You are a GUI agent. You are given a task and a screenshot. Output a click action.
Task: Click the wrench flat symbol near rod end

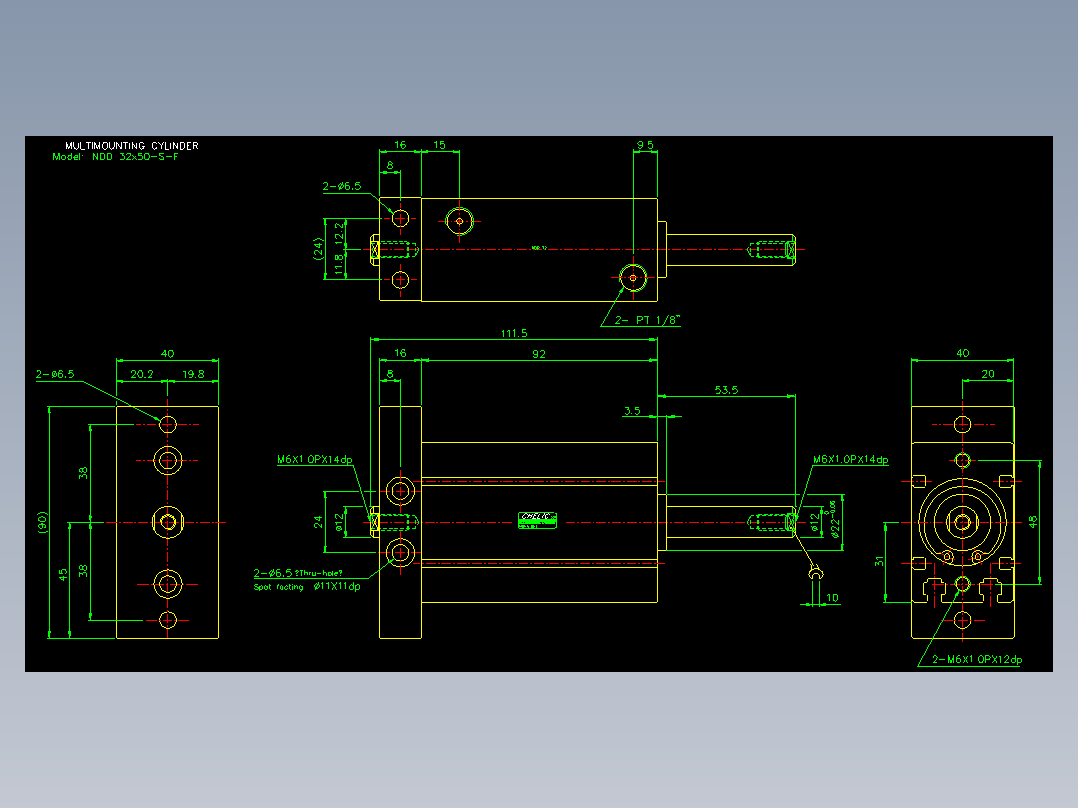[815, 573]
